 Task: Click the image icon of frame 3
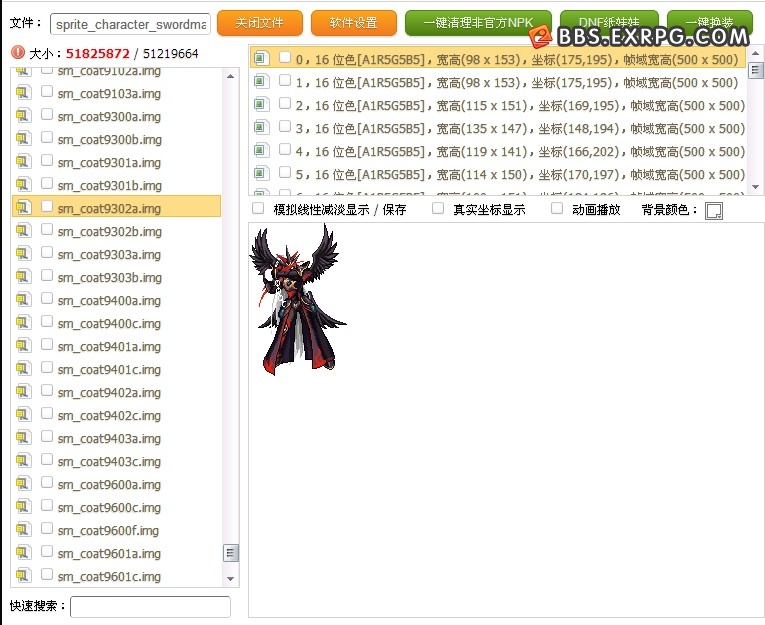click(262, 128)
